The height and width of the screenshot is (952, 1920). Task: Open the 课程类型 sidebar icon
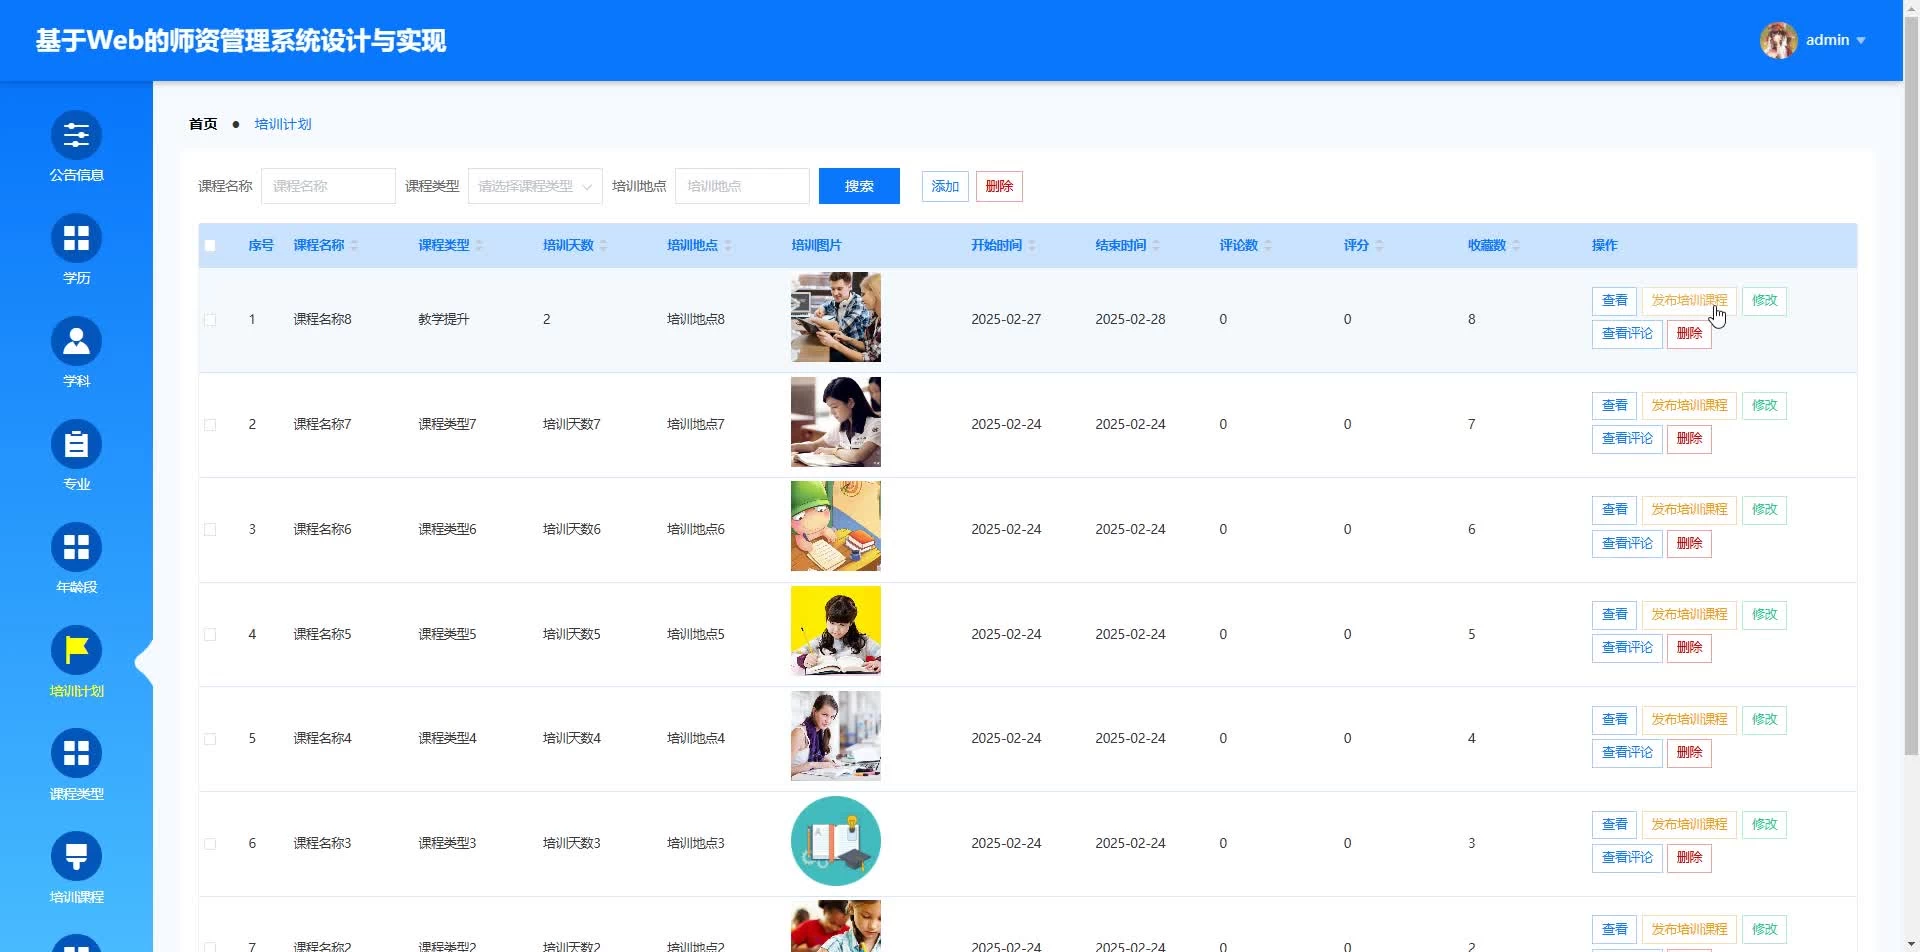pyautogui.click(x=76, y=754)
